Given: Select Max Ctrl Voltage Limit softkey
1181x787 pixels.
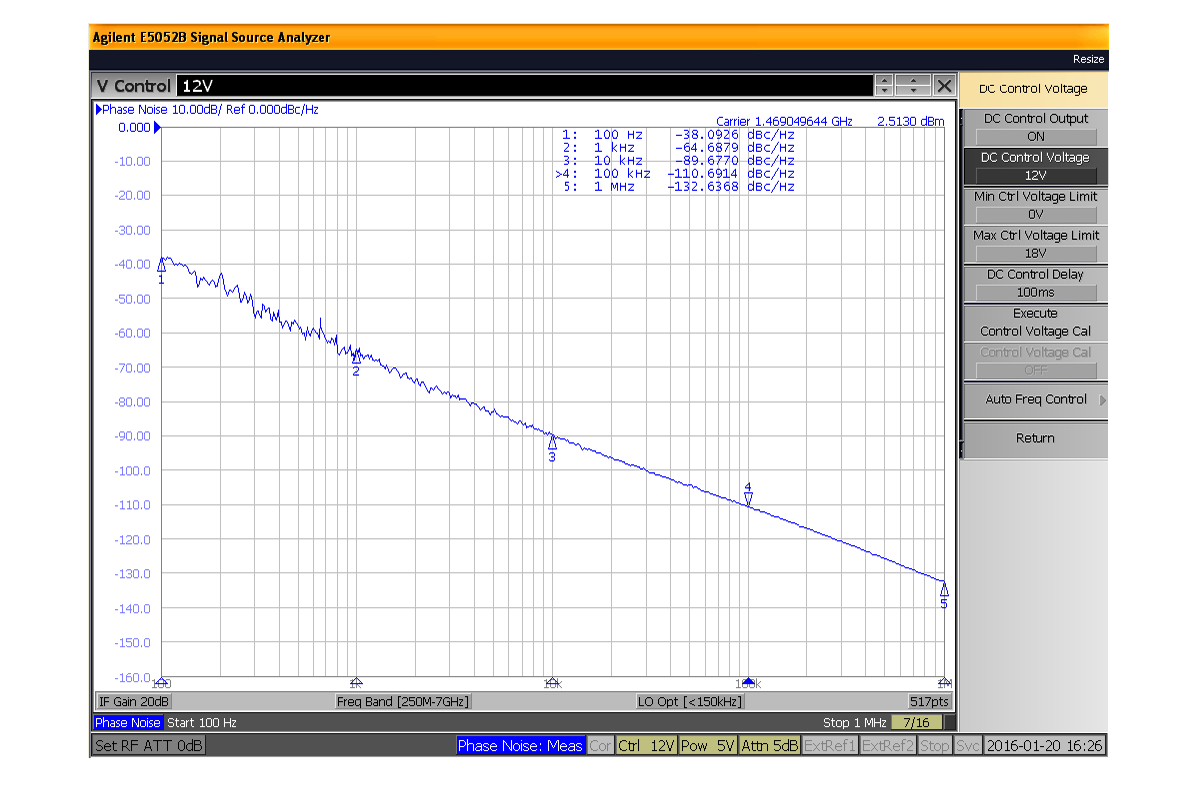Looking at the screenshot, I should pyautogui.click(x=1035, y=244).
